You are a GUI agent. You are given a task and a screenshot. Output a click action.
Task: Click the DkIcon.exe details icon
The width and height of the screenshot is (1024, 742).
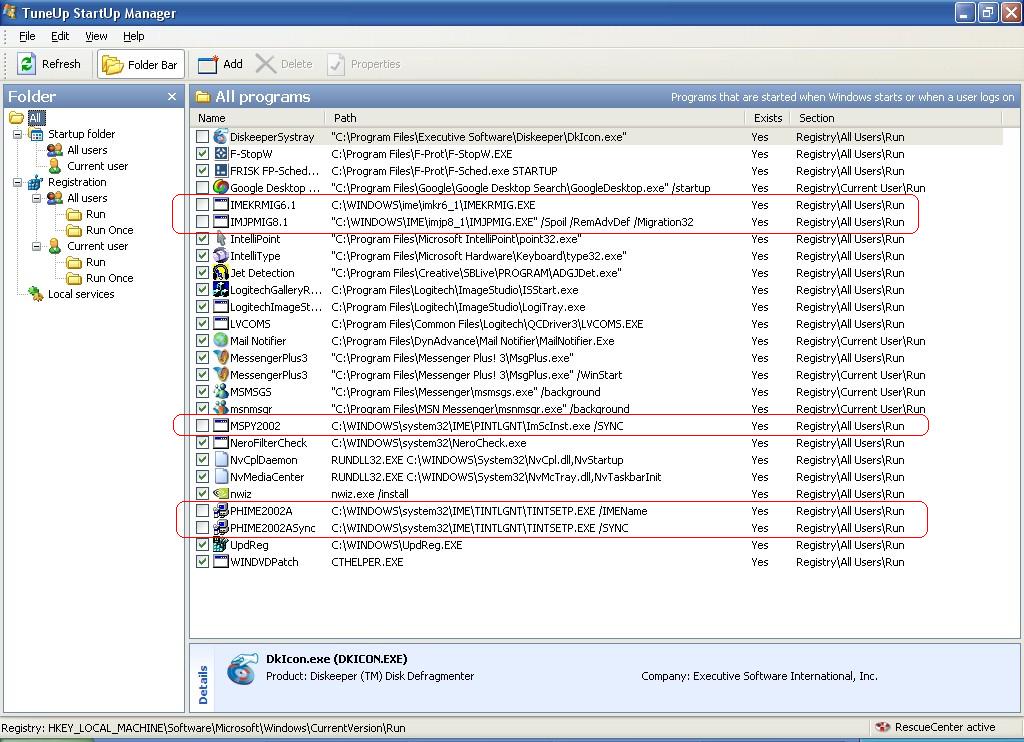pyautogui.click(x=242, y=669)
